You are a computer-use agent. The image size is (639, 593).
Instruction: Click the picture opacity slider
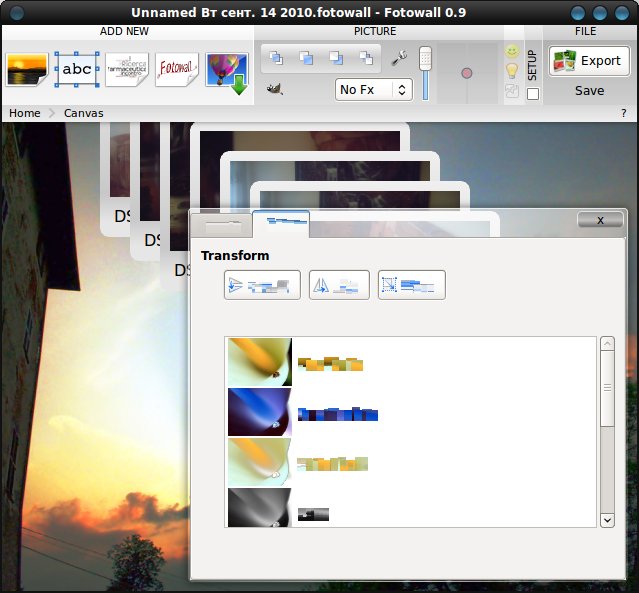[x=425, y=73]
